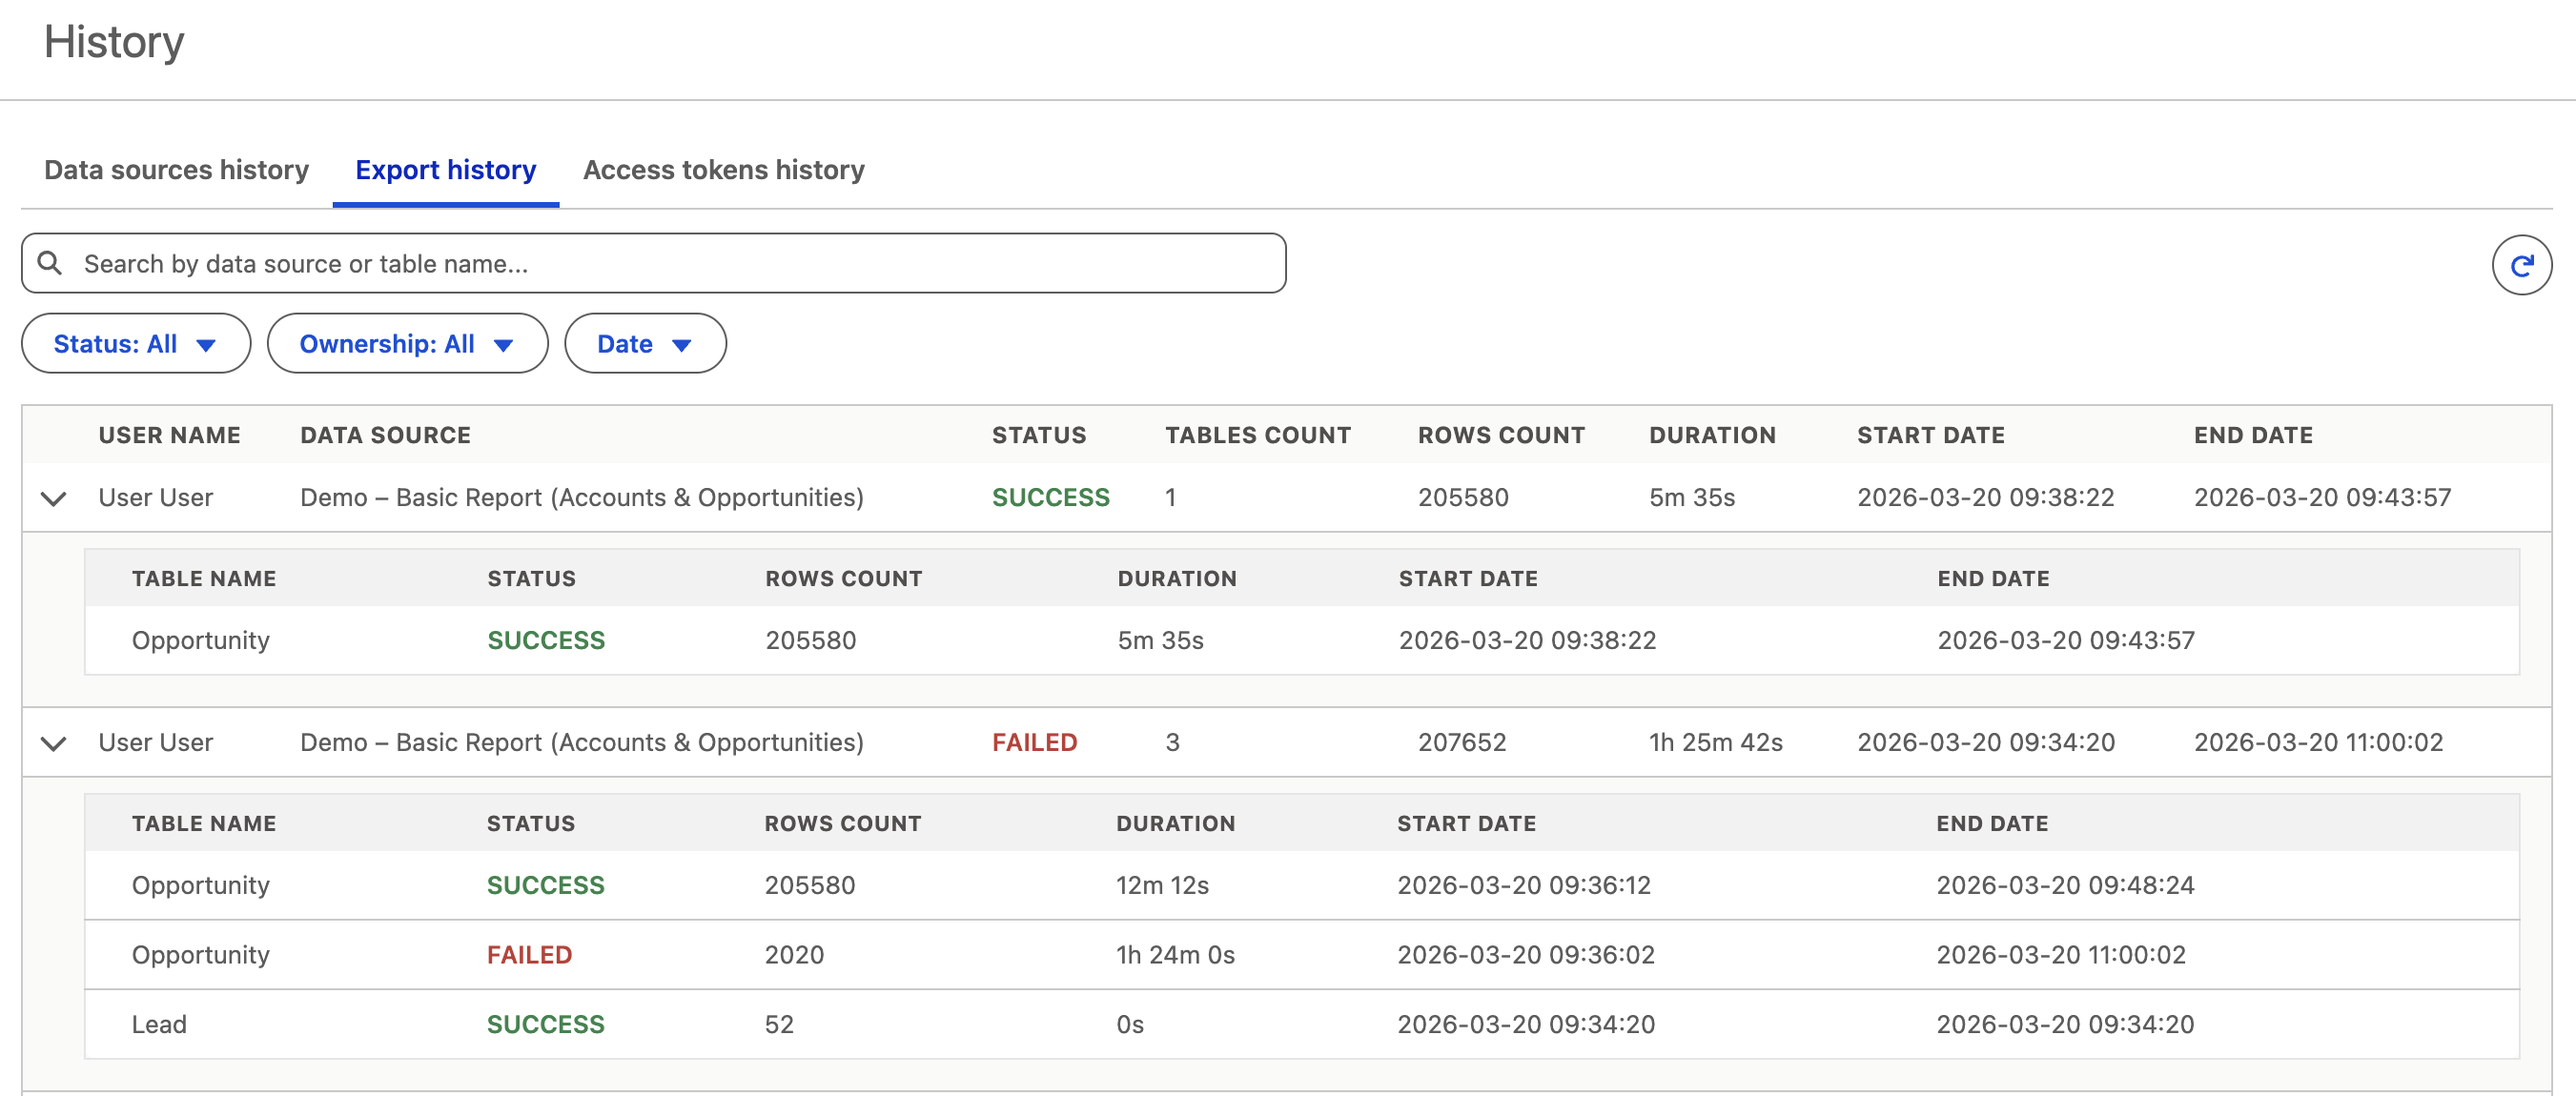
Task: Select the Export history tab
Action: 445,170
